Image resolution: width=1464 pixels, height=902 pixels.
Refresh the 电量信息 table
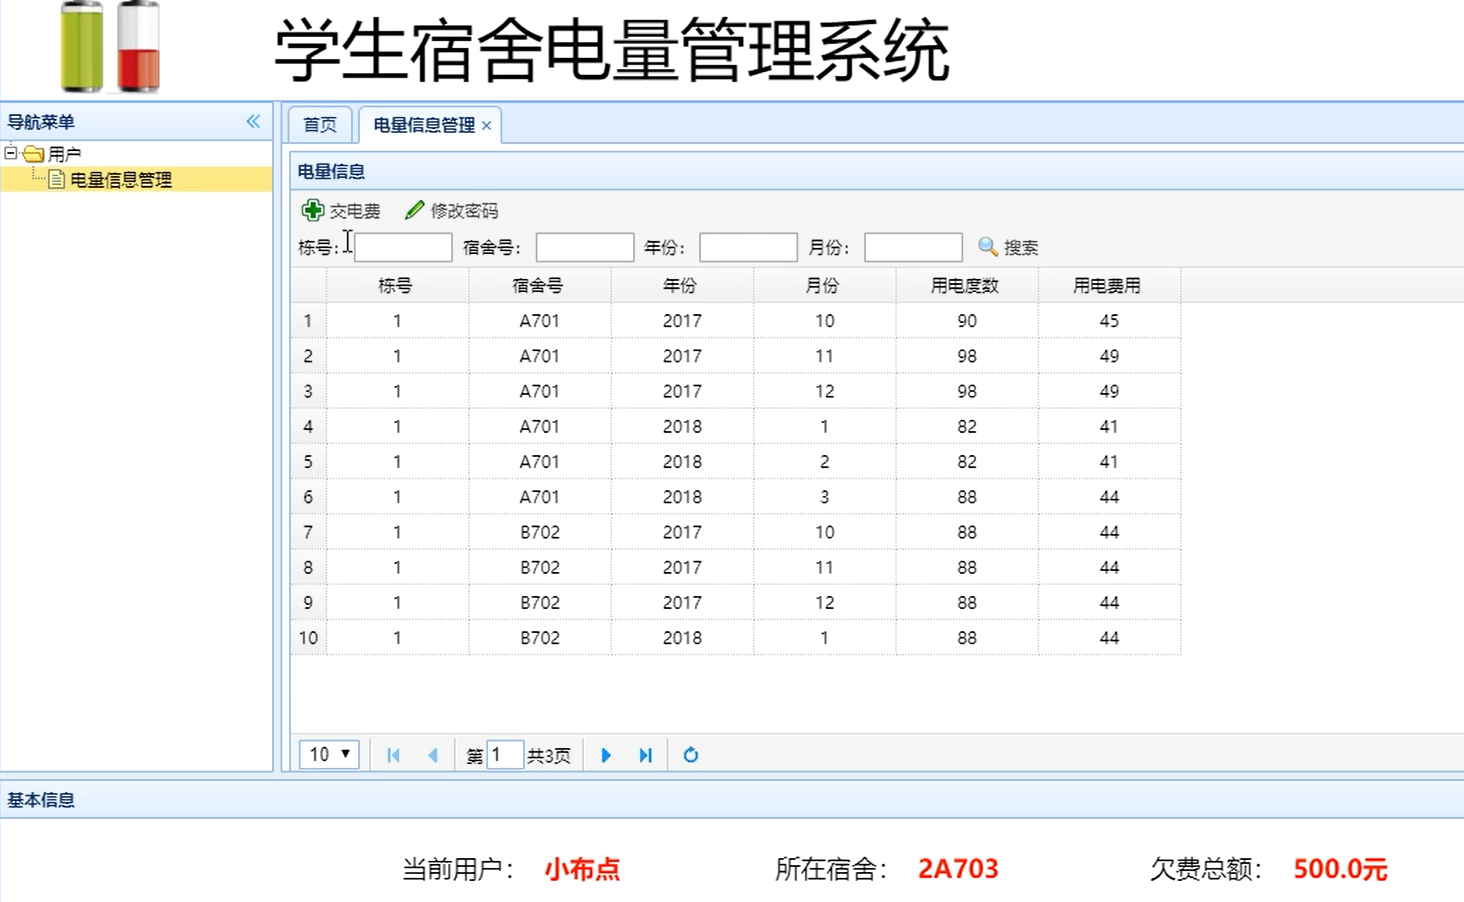click(691, 755)
